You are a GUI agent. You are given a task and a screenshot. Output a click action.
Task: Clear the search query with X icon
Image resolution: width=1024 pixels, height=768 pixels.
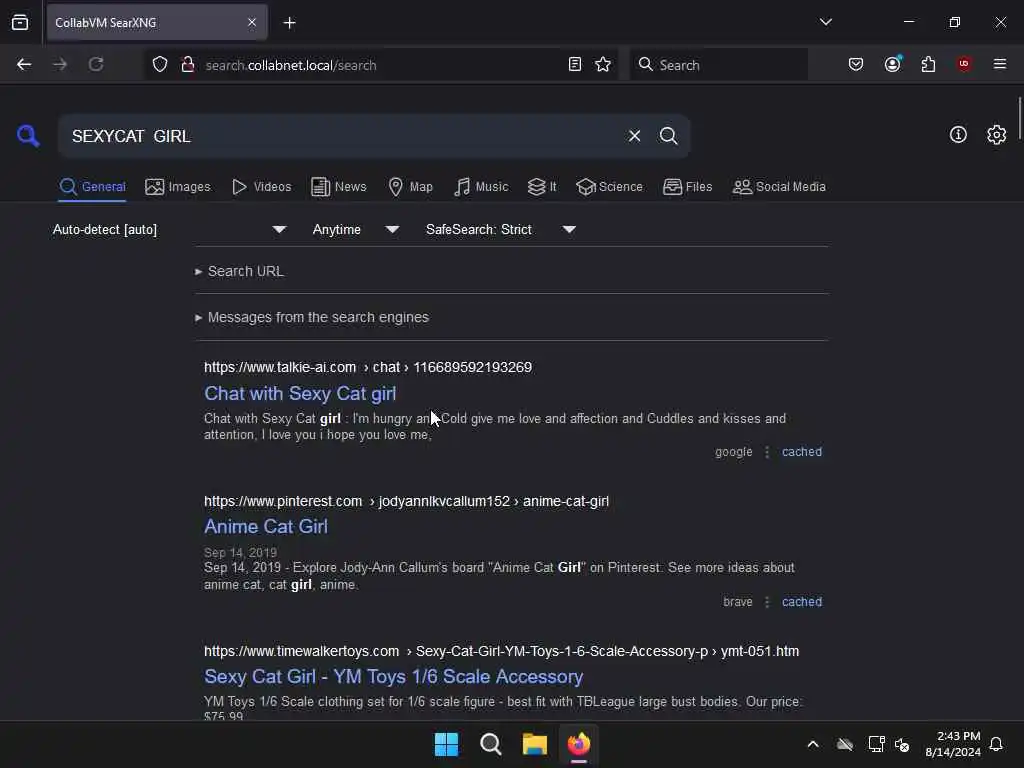click(634, 136)
